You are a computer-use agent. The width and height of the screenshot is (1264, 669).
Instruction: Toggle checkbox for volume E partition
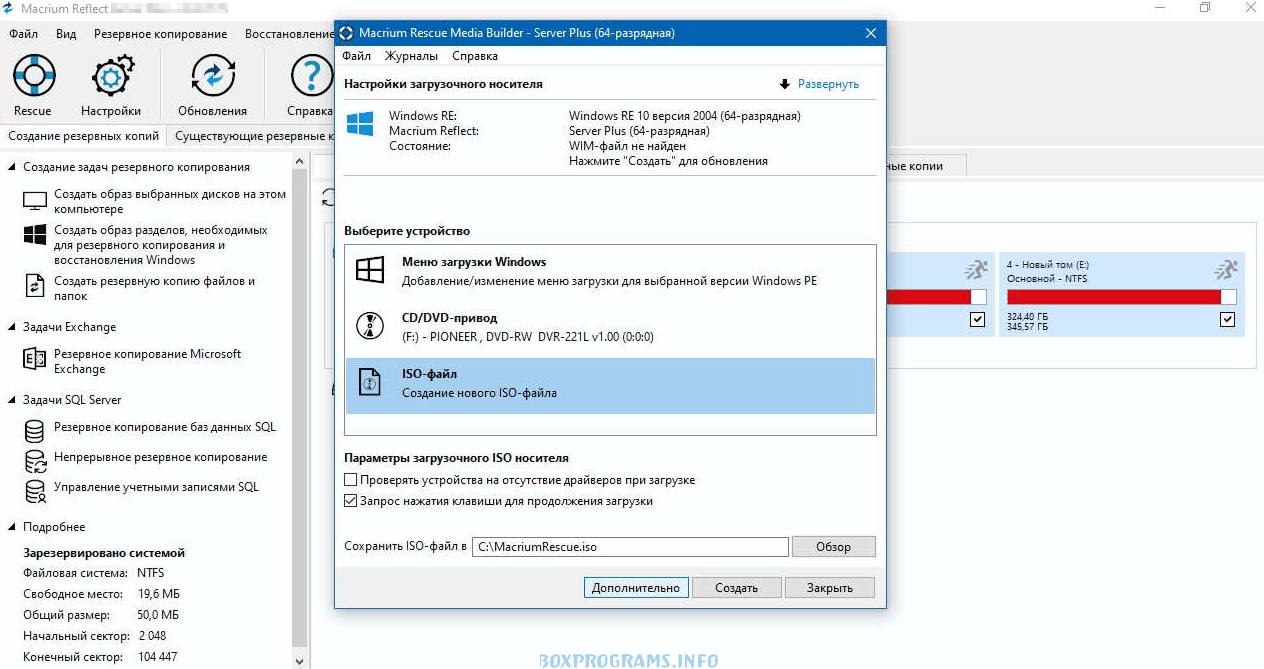pyautogui.click(x=1228, y=320)
